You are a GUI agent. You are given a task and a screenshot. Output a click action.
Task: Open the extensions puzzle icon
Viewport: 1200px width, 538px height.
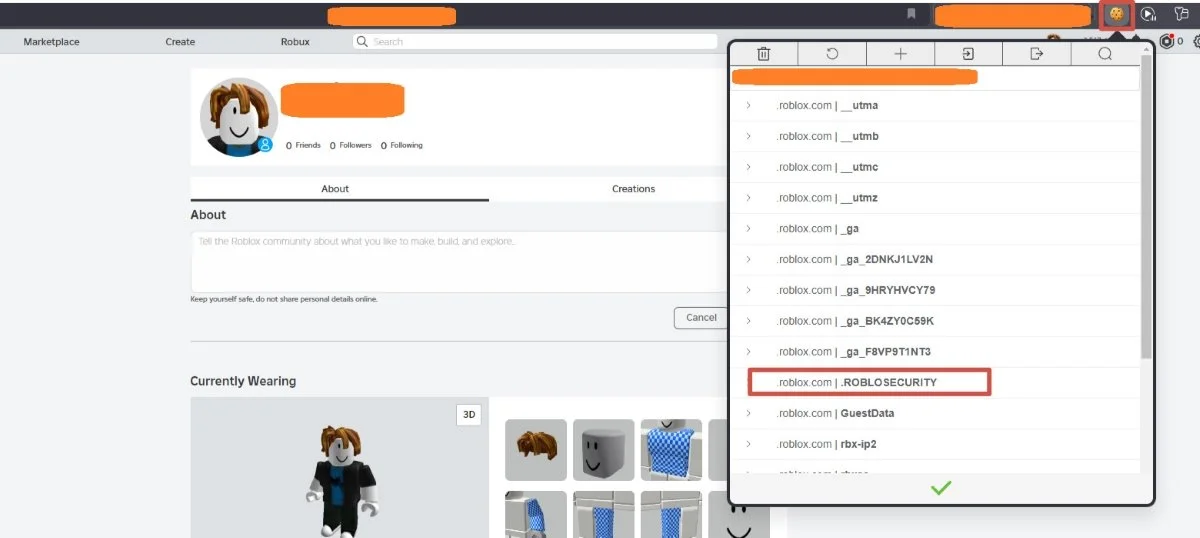point(1180,15)
